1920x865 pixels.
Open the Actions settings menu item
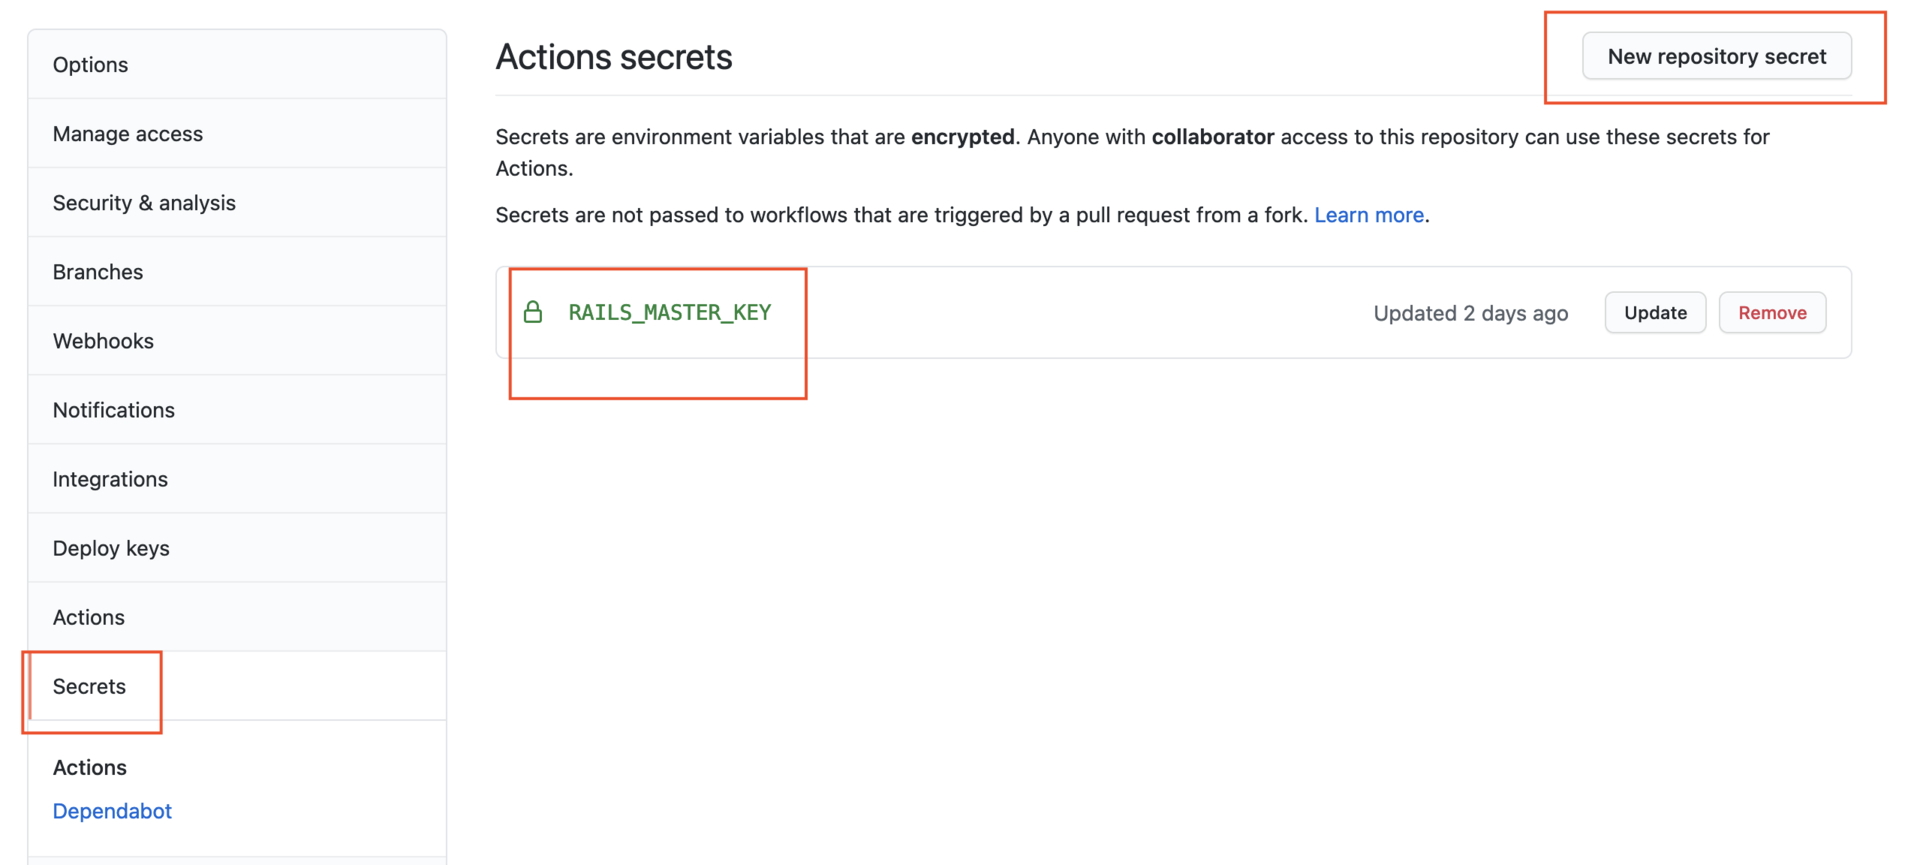237,617
